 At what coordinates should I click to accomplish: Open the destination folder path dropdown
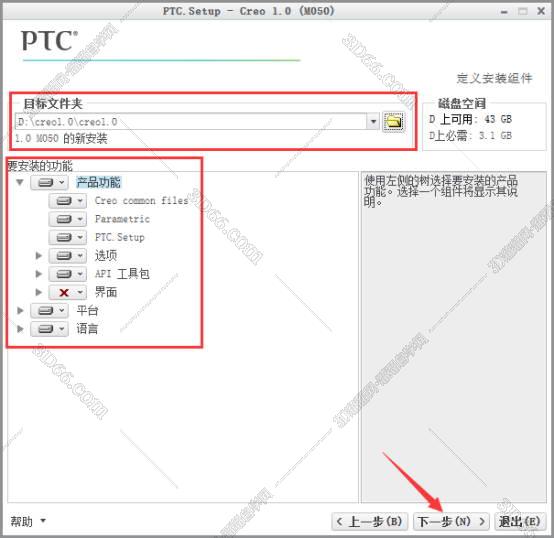(373, 122)
